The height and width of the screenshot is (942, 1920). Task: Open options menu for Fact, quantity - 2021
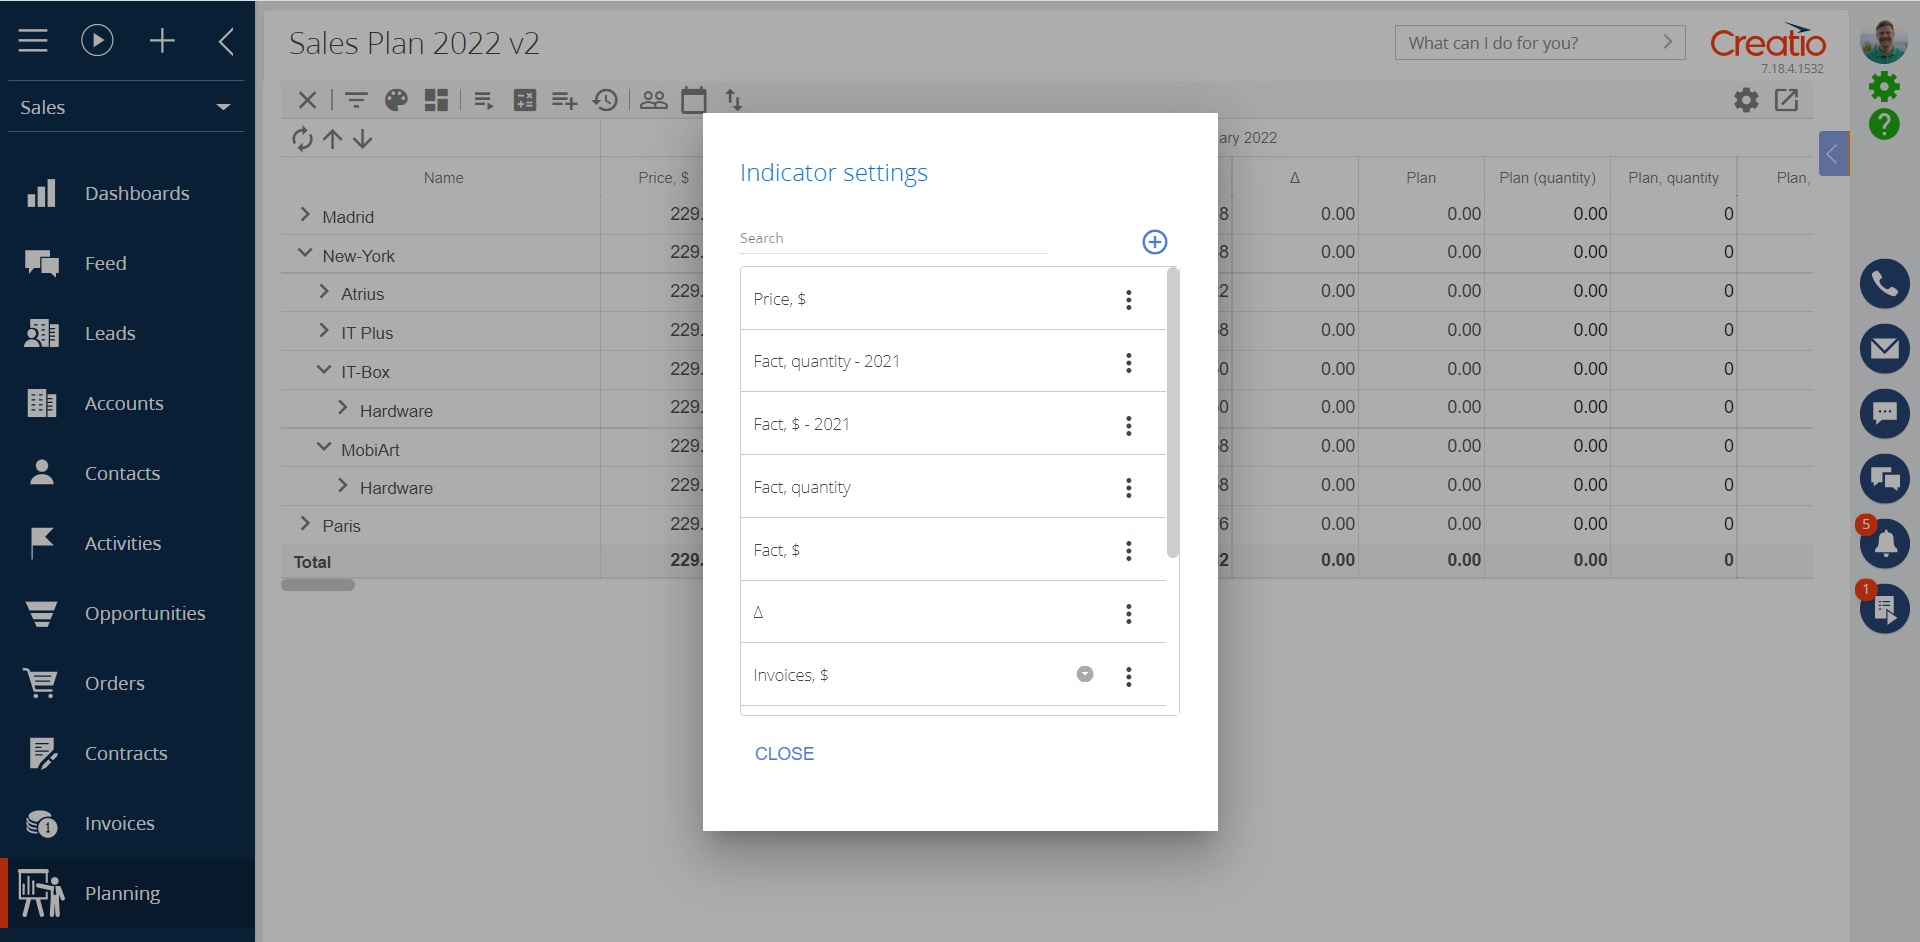click(1129, 362)
